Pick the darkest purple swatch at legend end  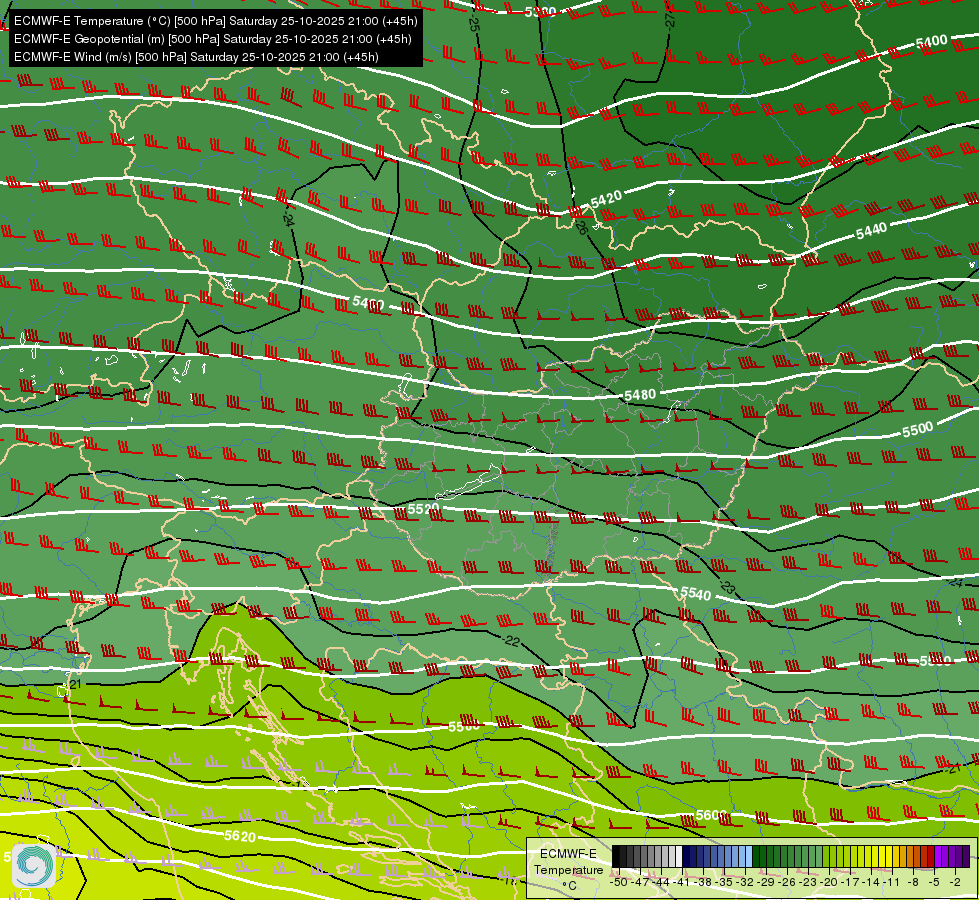click(966, 856)
